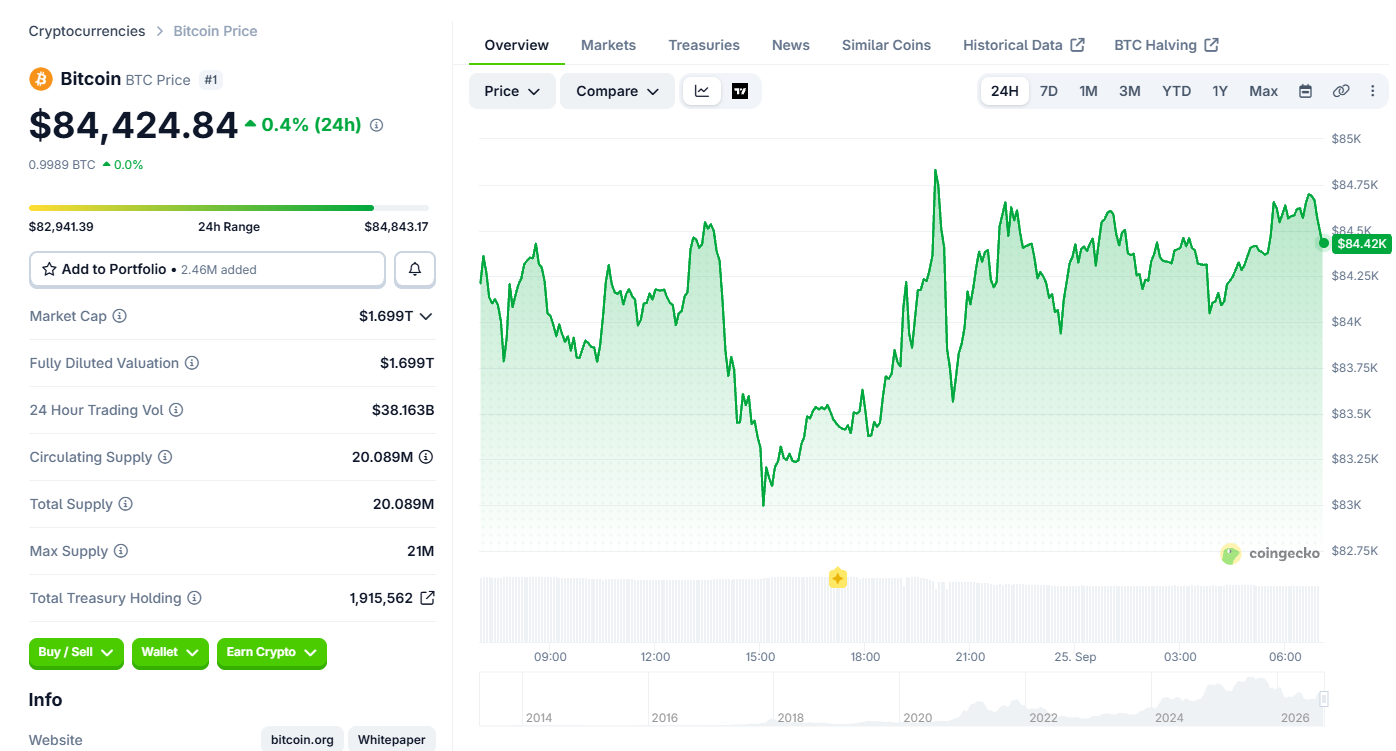The image size is (1396, 751).
Task: Switch to the Treasuries tab
Action: pos(704,45)
